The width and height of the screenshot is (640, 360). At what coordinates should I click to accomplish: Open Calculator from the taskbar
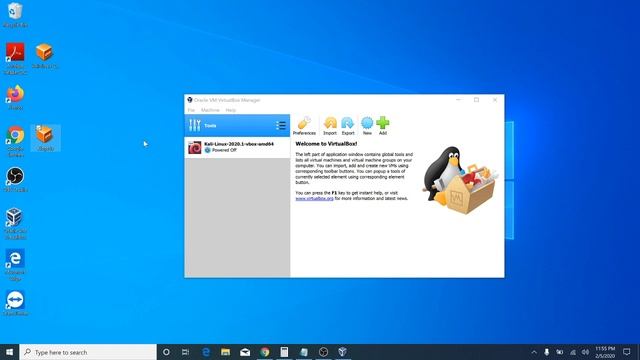[x=284, y=352]
